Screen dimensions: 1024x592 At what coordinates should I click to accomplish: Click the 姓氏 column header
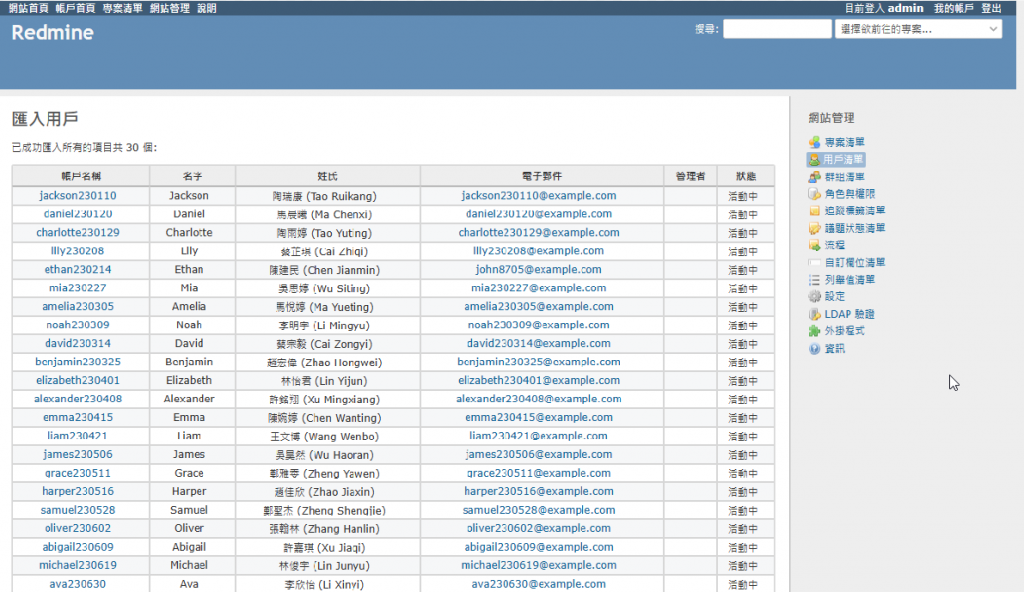327,176
